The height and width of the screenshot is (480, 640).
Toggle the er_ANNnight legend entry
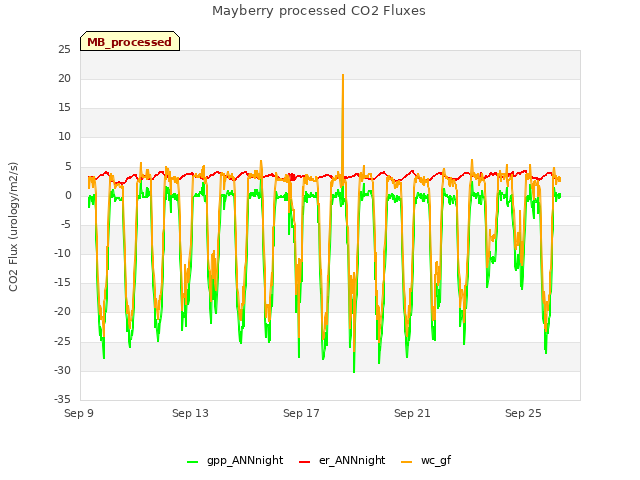[342, 460]
